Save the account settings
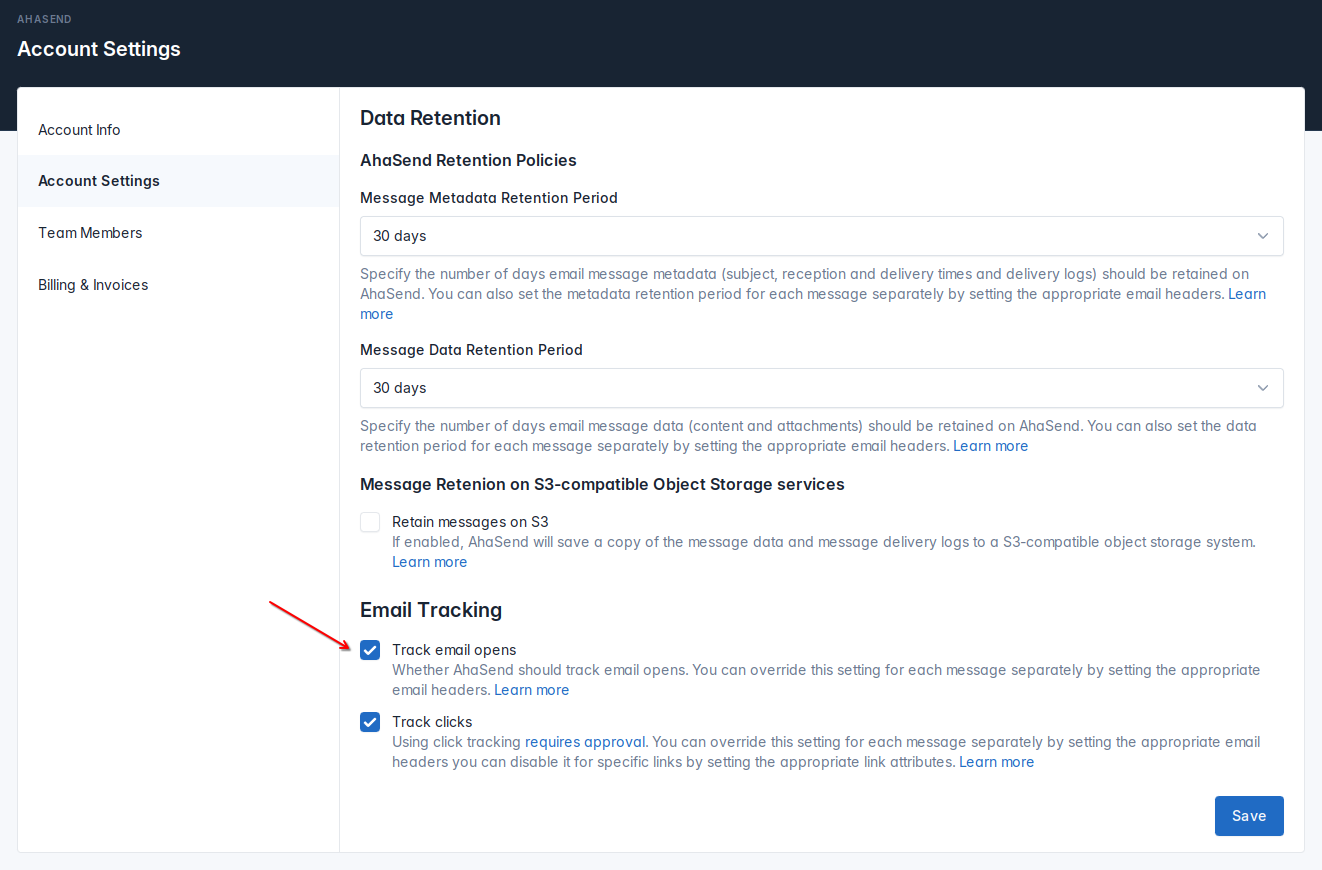This screenshot has height=870, width=1322. (1249, 816)
